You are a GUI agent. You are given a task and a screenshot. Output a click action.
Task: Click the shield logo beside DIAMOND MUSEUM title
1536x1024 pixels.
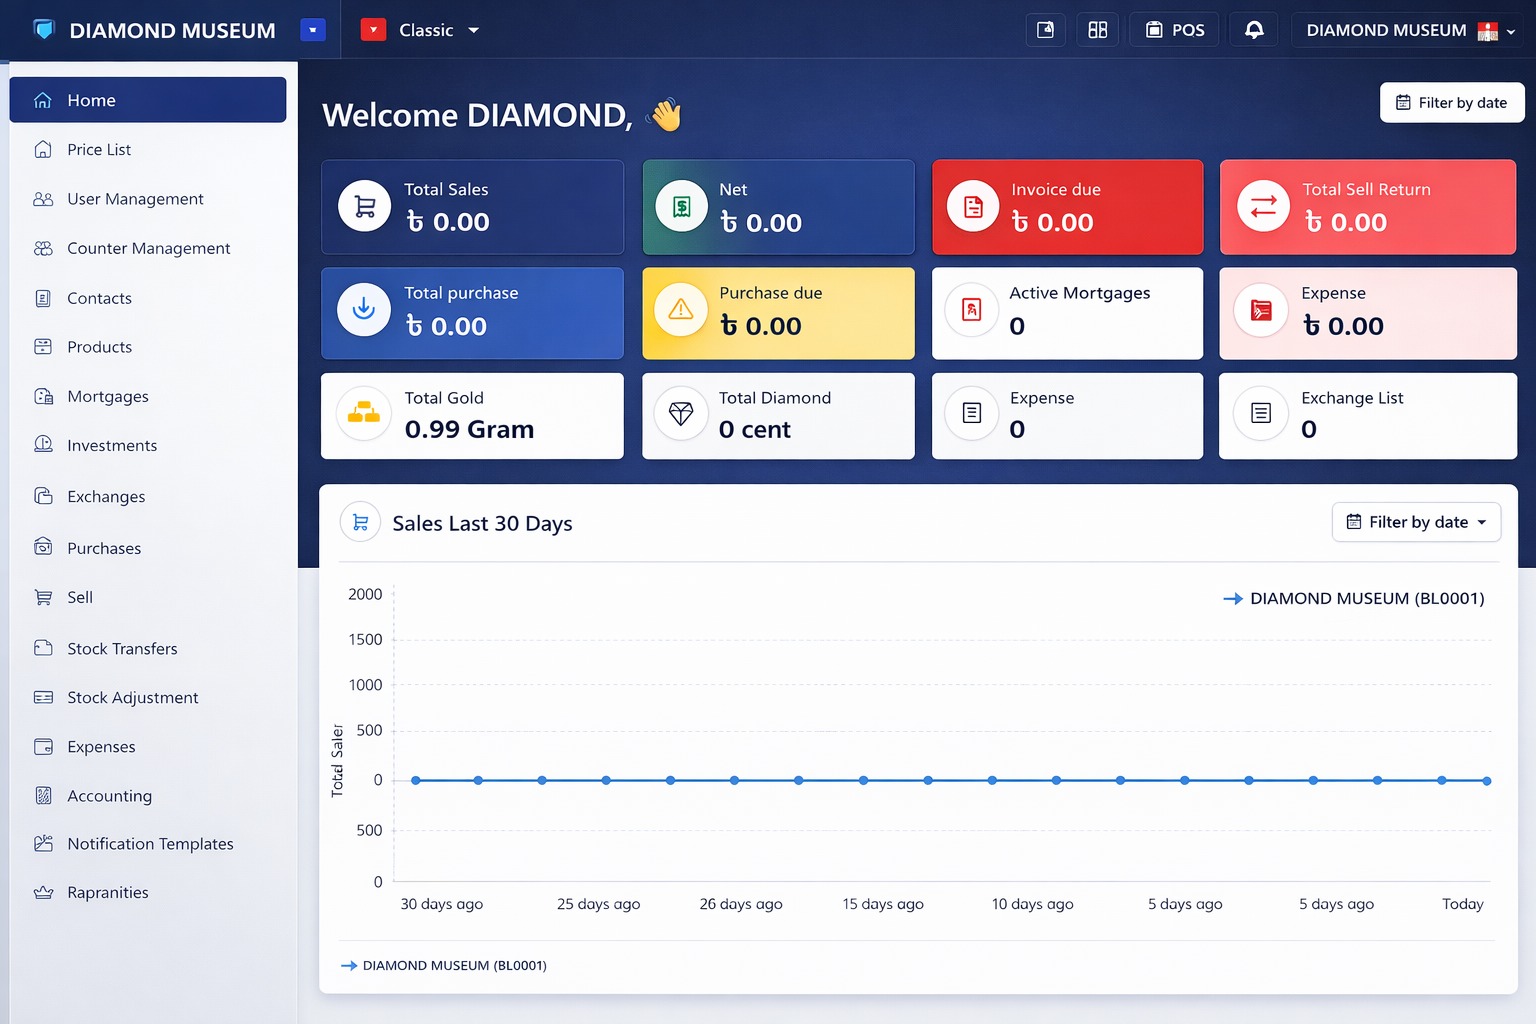(44, 30)
